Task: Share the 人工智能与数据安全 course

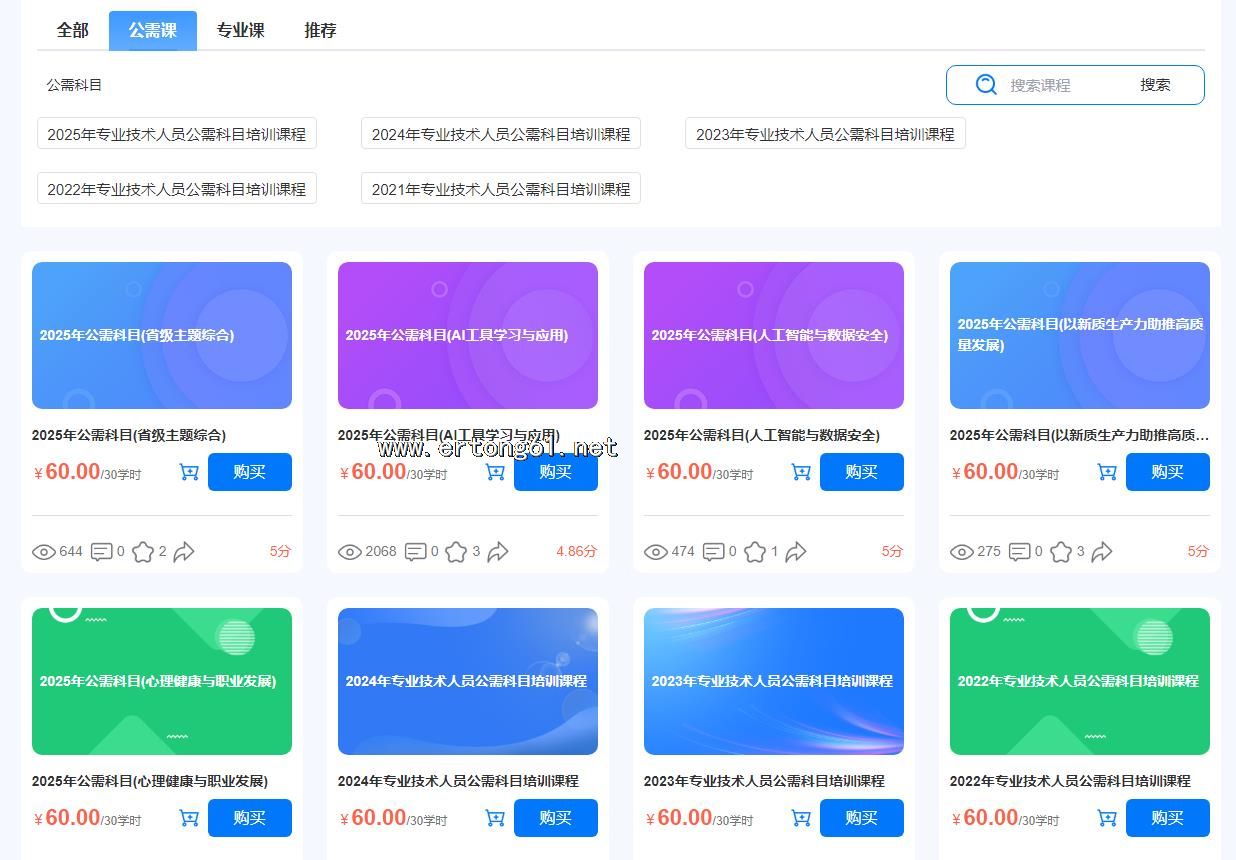Action: coord(796,552)
